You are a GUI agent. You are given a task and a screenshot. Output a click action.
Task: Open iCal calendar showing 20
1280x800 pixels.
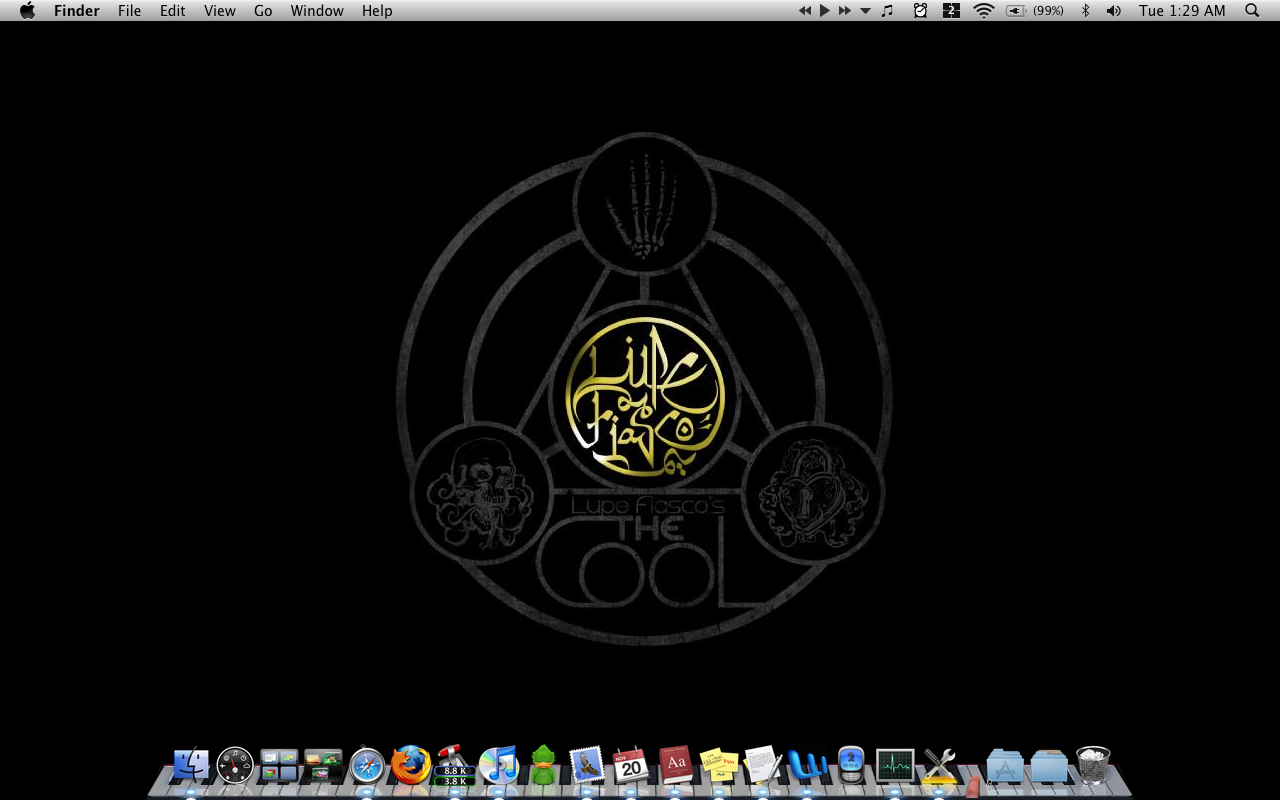pyautogui.click(x=630, y=766)
